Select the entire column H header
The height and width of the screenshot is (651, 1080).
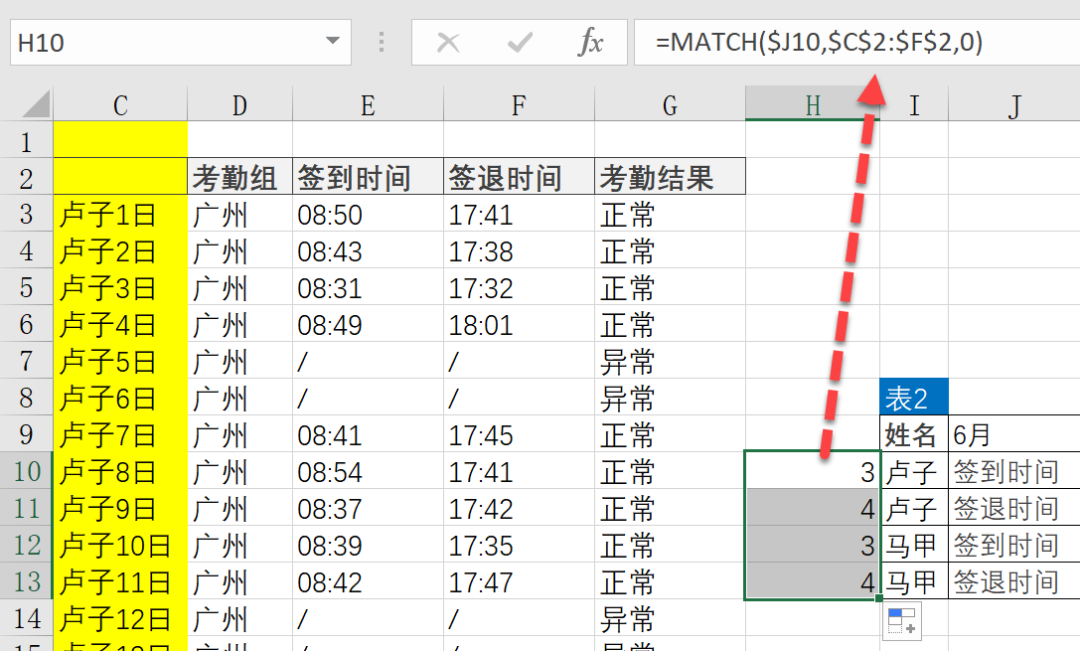pos(812,104)
